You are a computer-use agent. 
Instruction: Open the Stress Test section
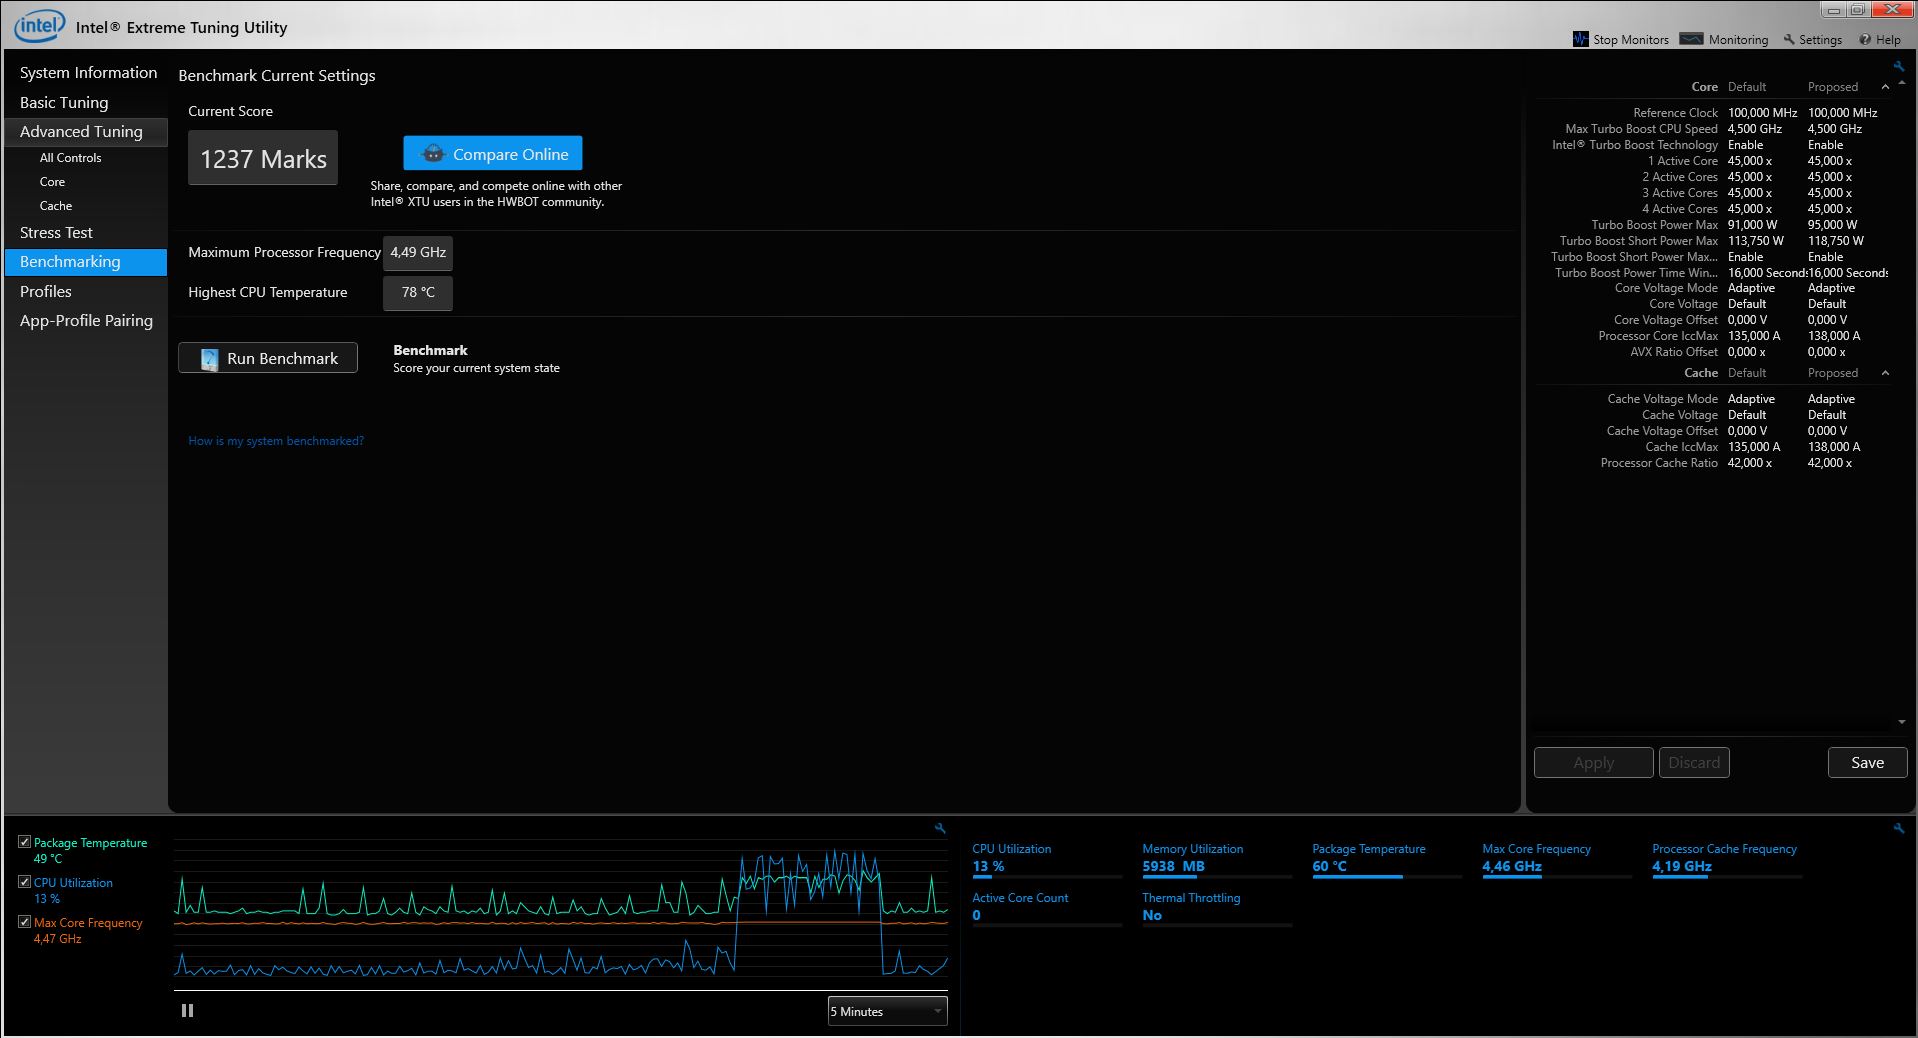(x=56, y=232)
